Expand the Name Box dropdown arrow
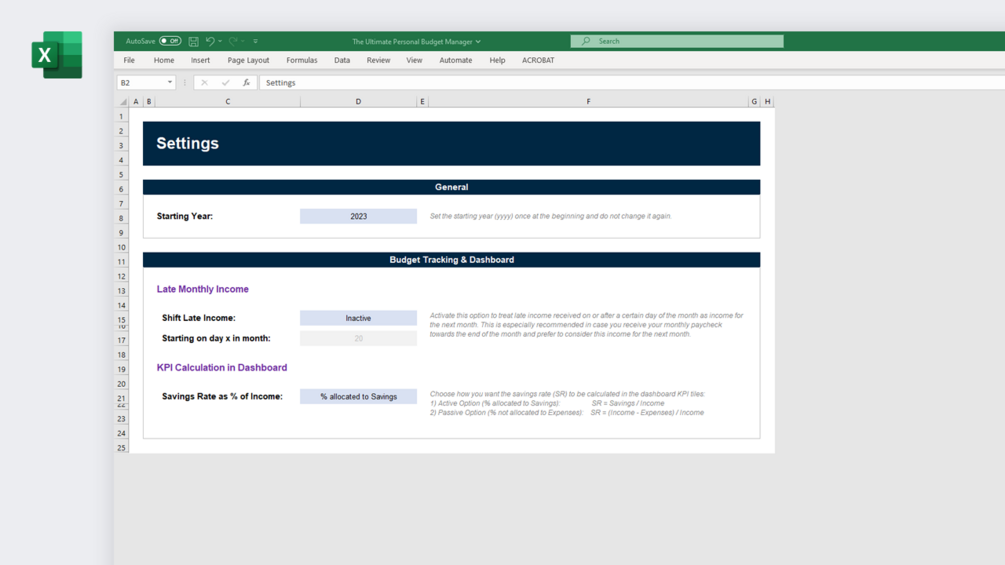Image resolution: width=1005 pixels, height=565 pixels. [x=170, y=83]
